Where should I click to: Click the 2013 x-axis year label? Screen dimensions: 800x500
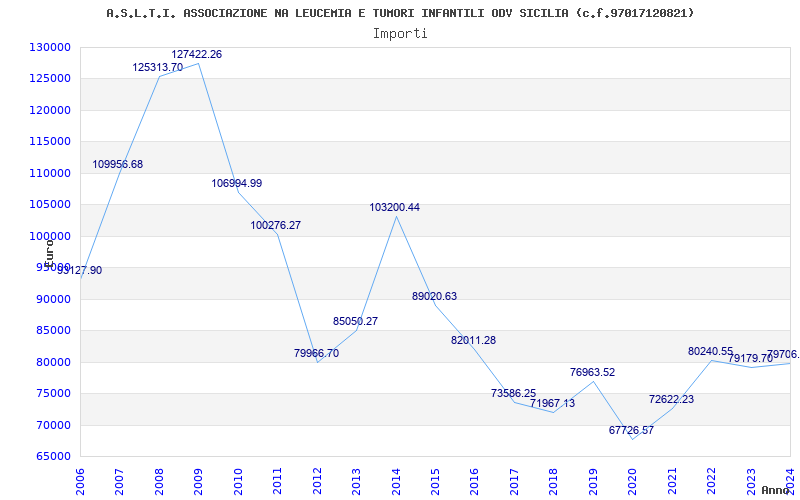coord(357,481)
